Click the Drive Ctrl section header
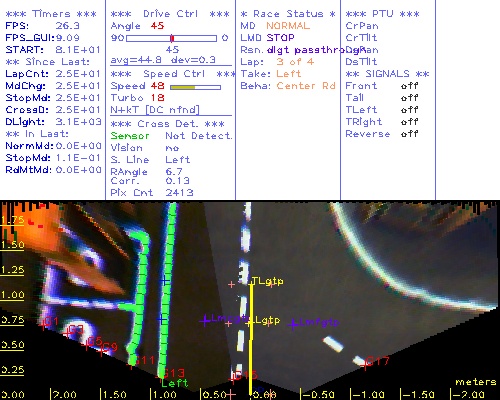500x400 pixels. 170,14
